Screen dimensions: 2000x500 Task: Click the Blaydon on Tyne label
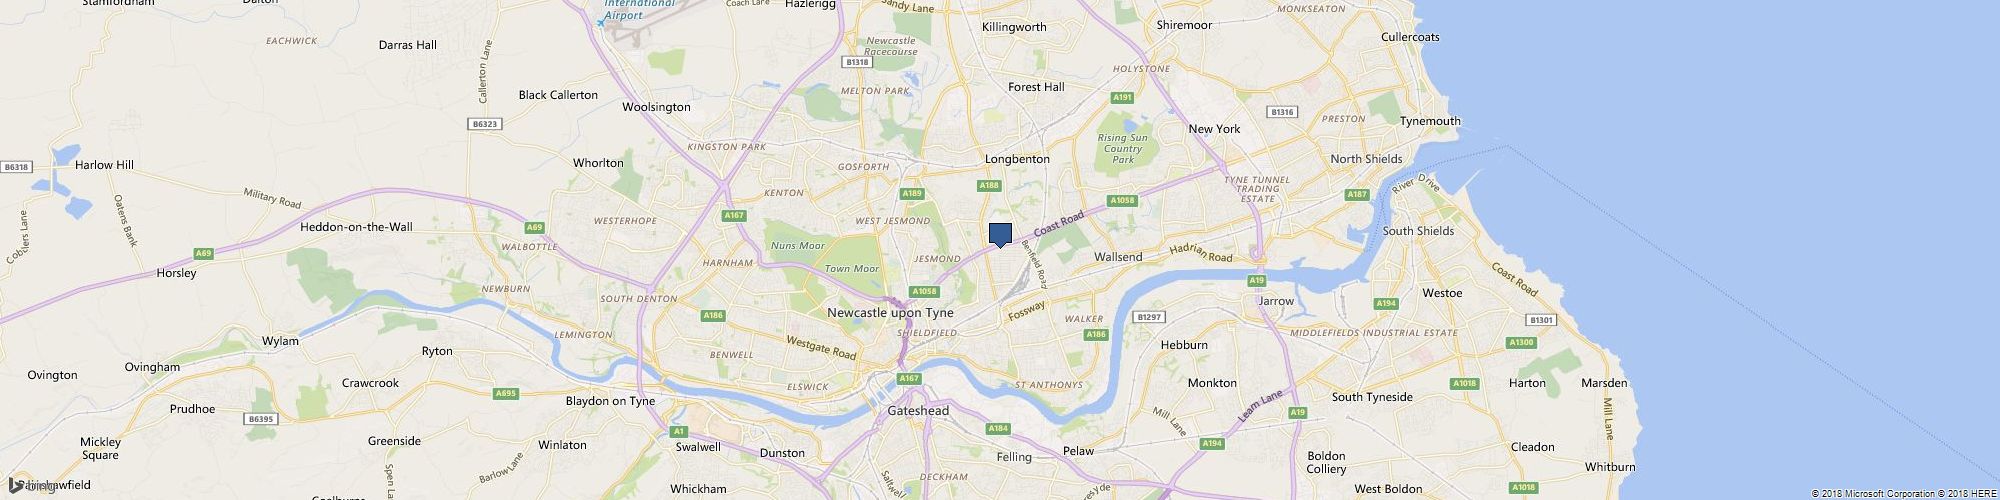[x=610, y=401]
